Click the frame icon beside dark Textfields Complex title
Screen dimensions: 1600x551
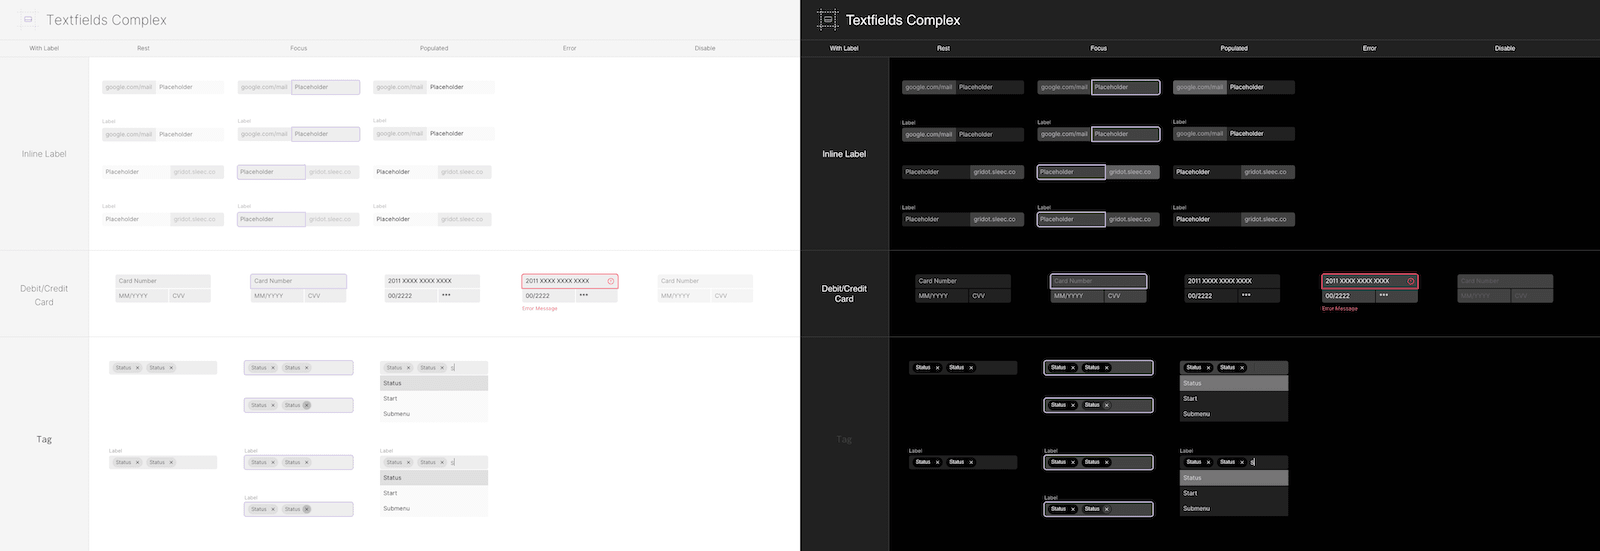[x=827, y=19]
